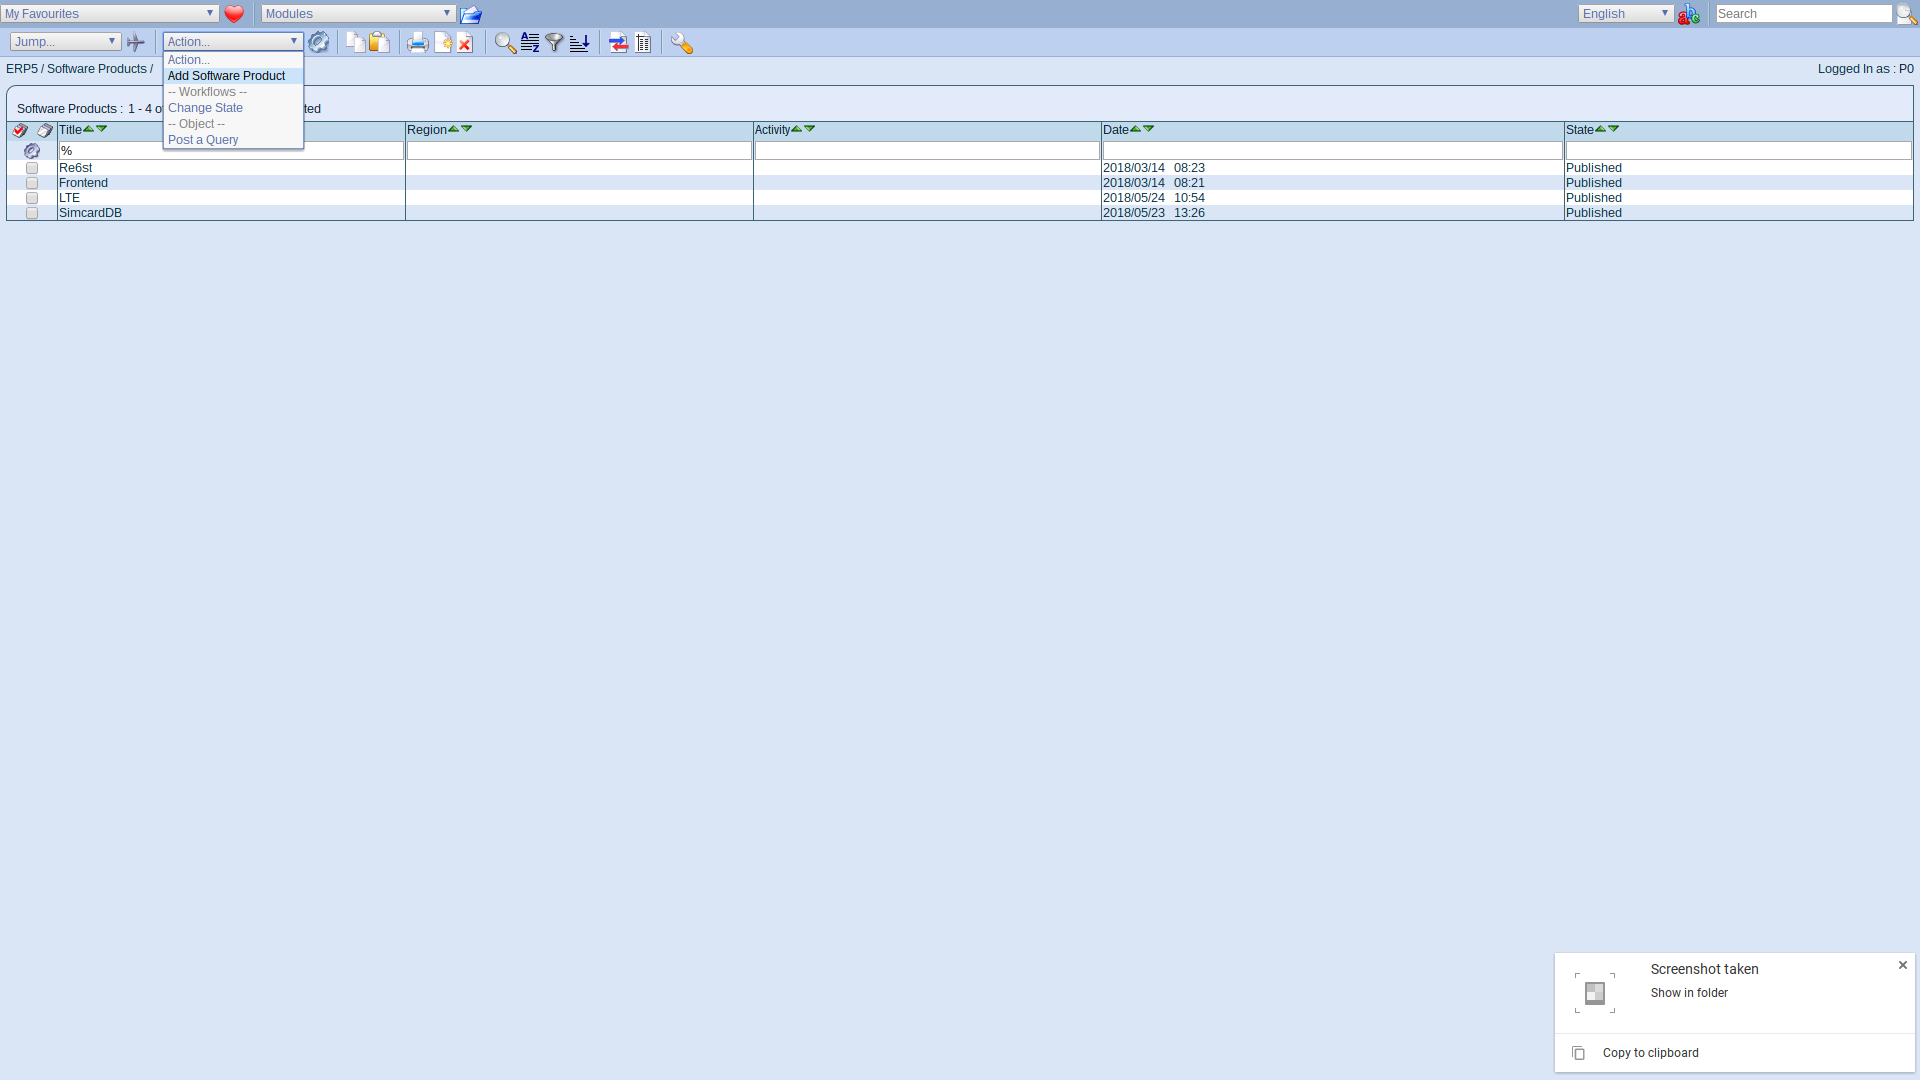Open the My Favourites dropdown
1920x1080 pixels.
pos(108,13)
